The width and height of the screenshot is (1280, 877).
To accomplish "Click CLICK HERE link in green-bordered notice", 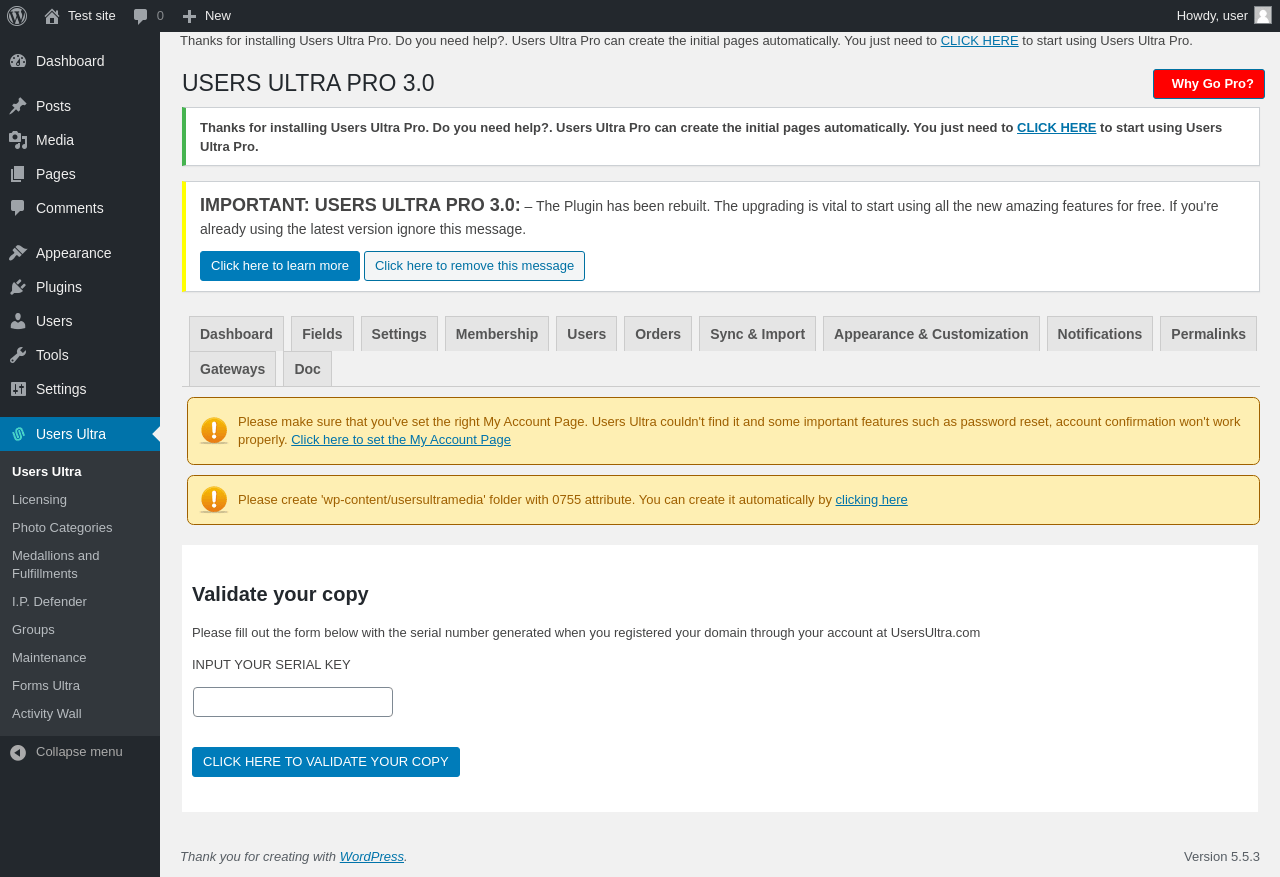I will point(1056,128).
